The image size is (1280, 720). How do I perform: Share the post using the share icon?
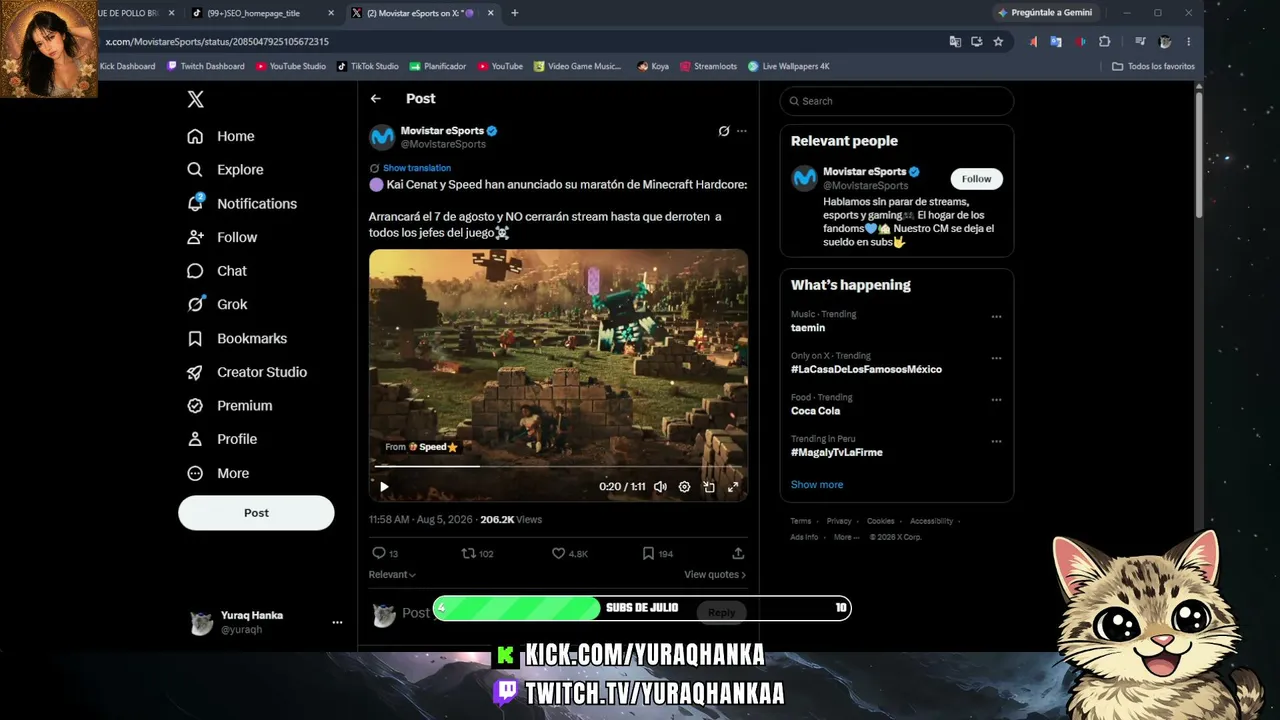[738, 553]
